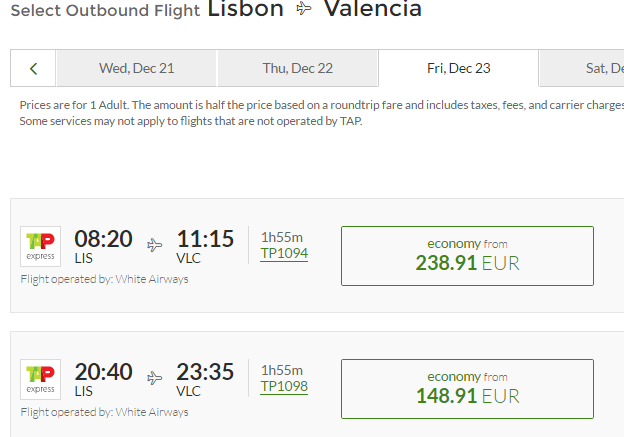Click plane icon between 08:20 and 11:15
624x437 pixels.
coord(155,244)
